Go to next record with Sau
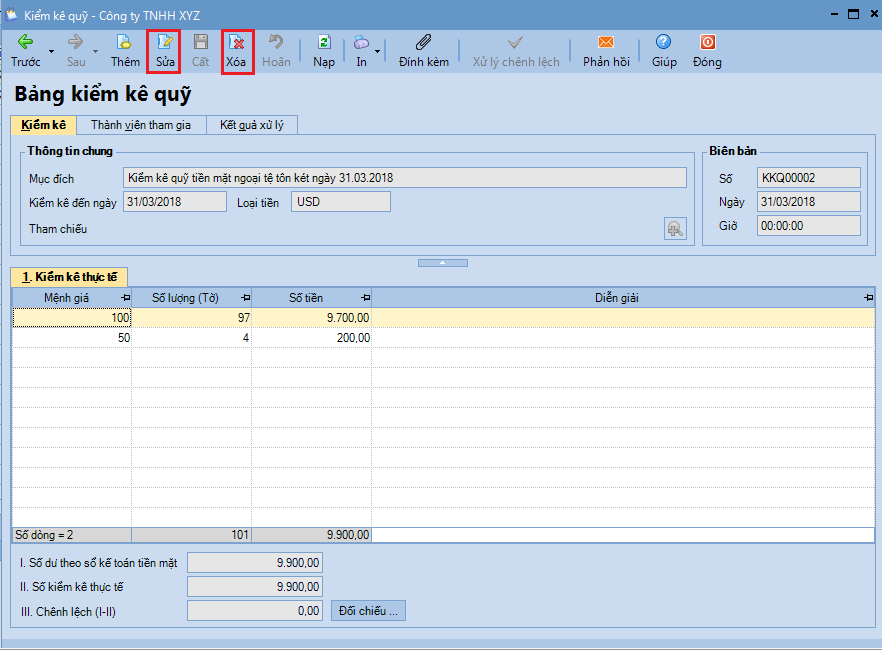The image size is (882, 650). tap(76, 51)
